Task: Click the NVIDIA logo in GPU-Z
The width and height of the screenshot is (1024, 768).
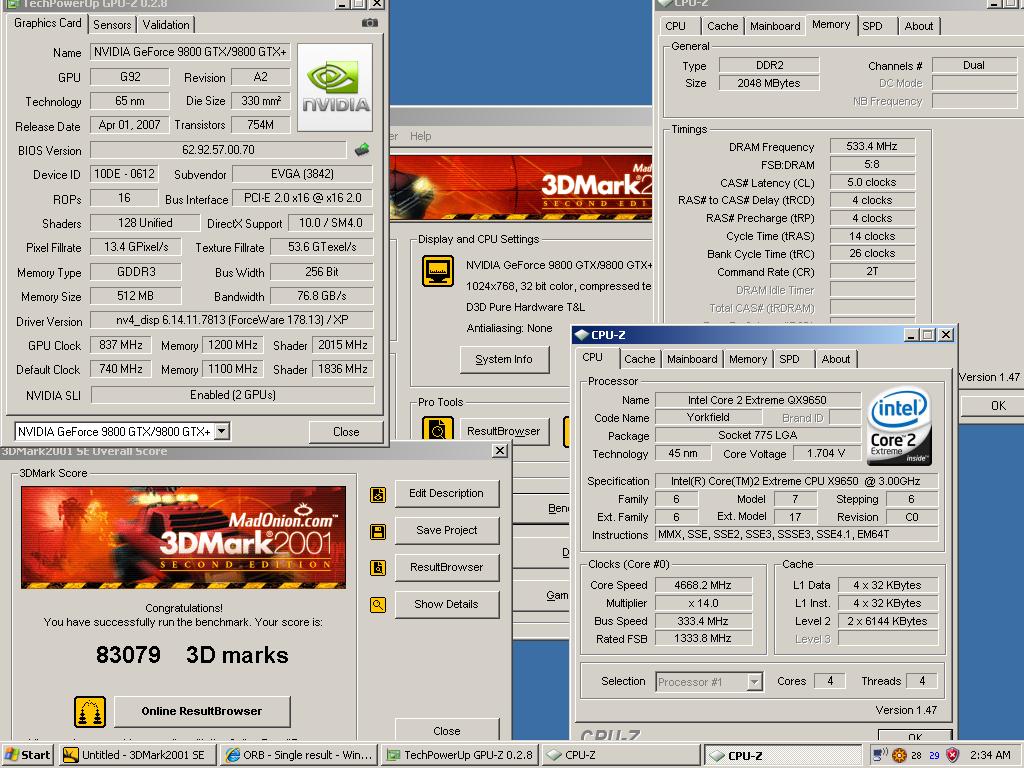Action: coord(335,88)
